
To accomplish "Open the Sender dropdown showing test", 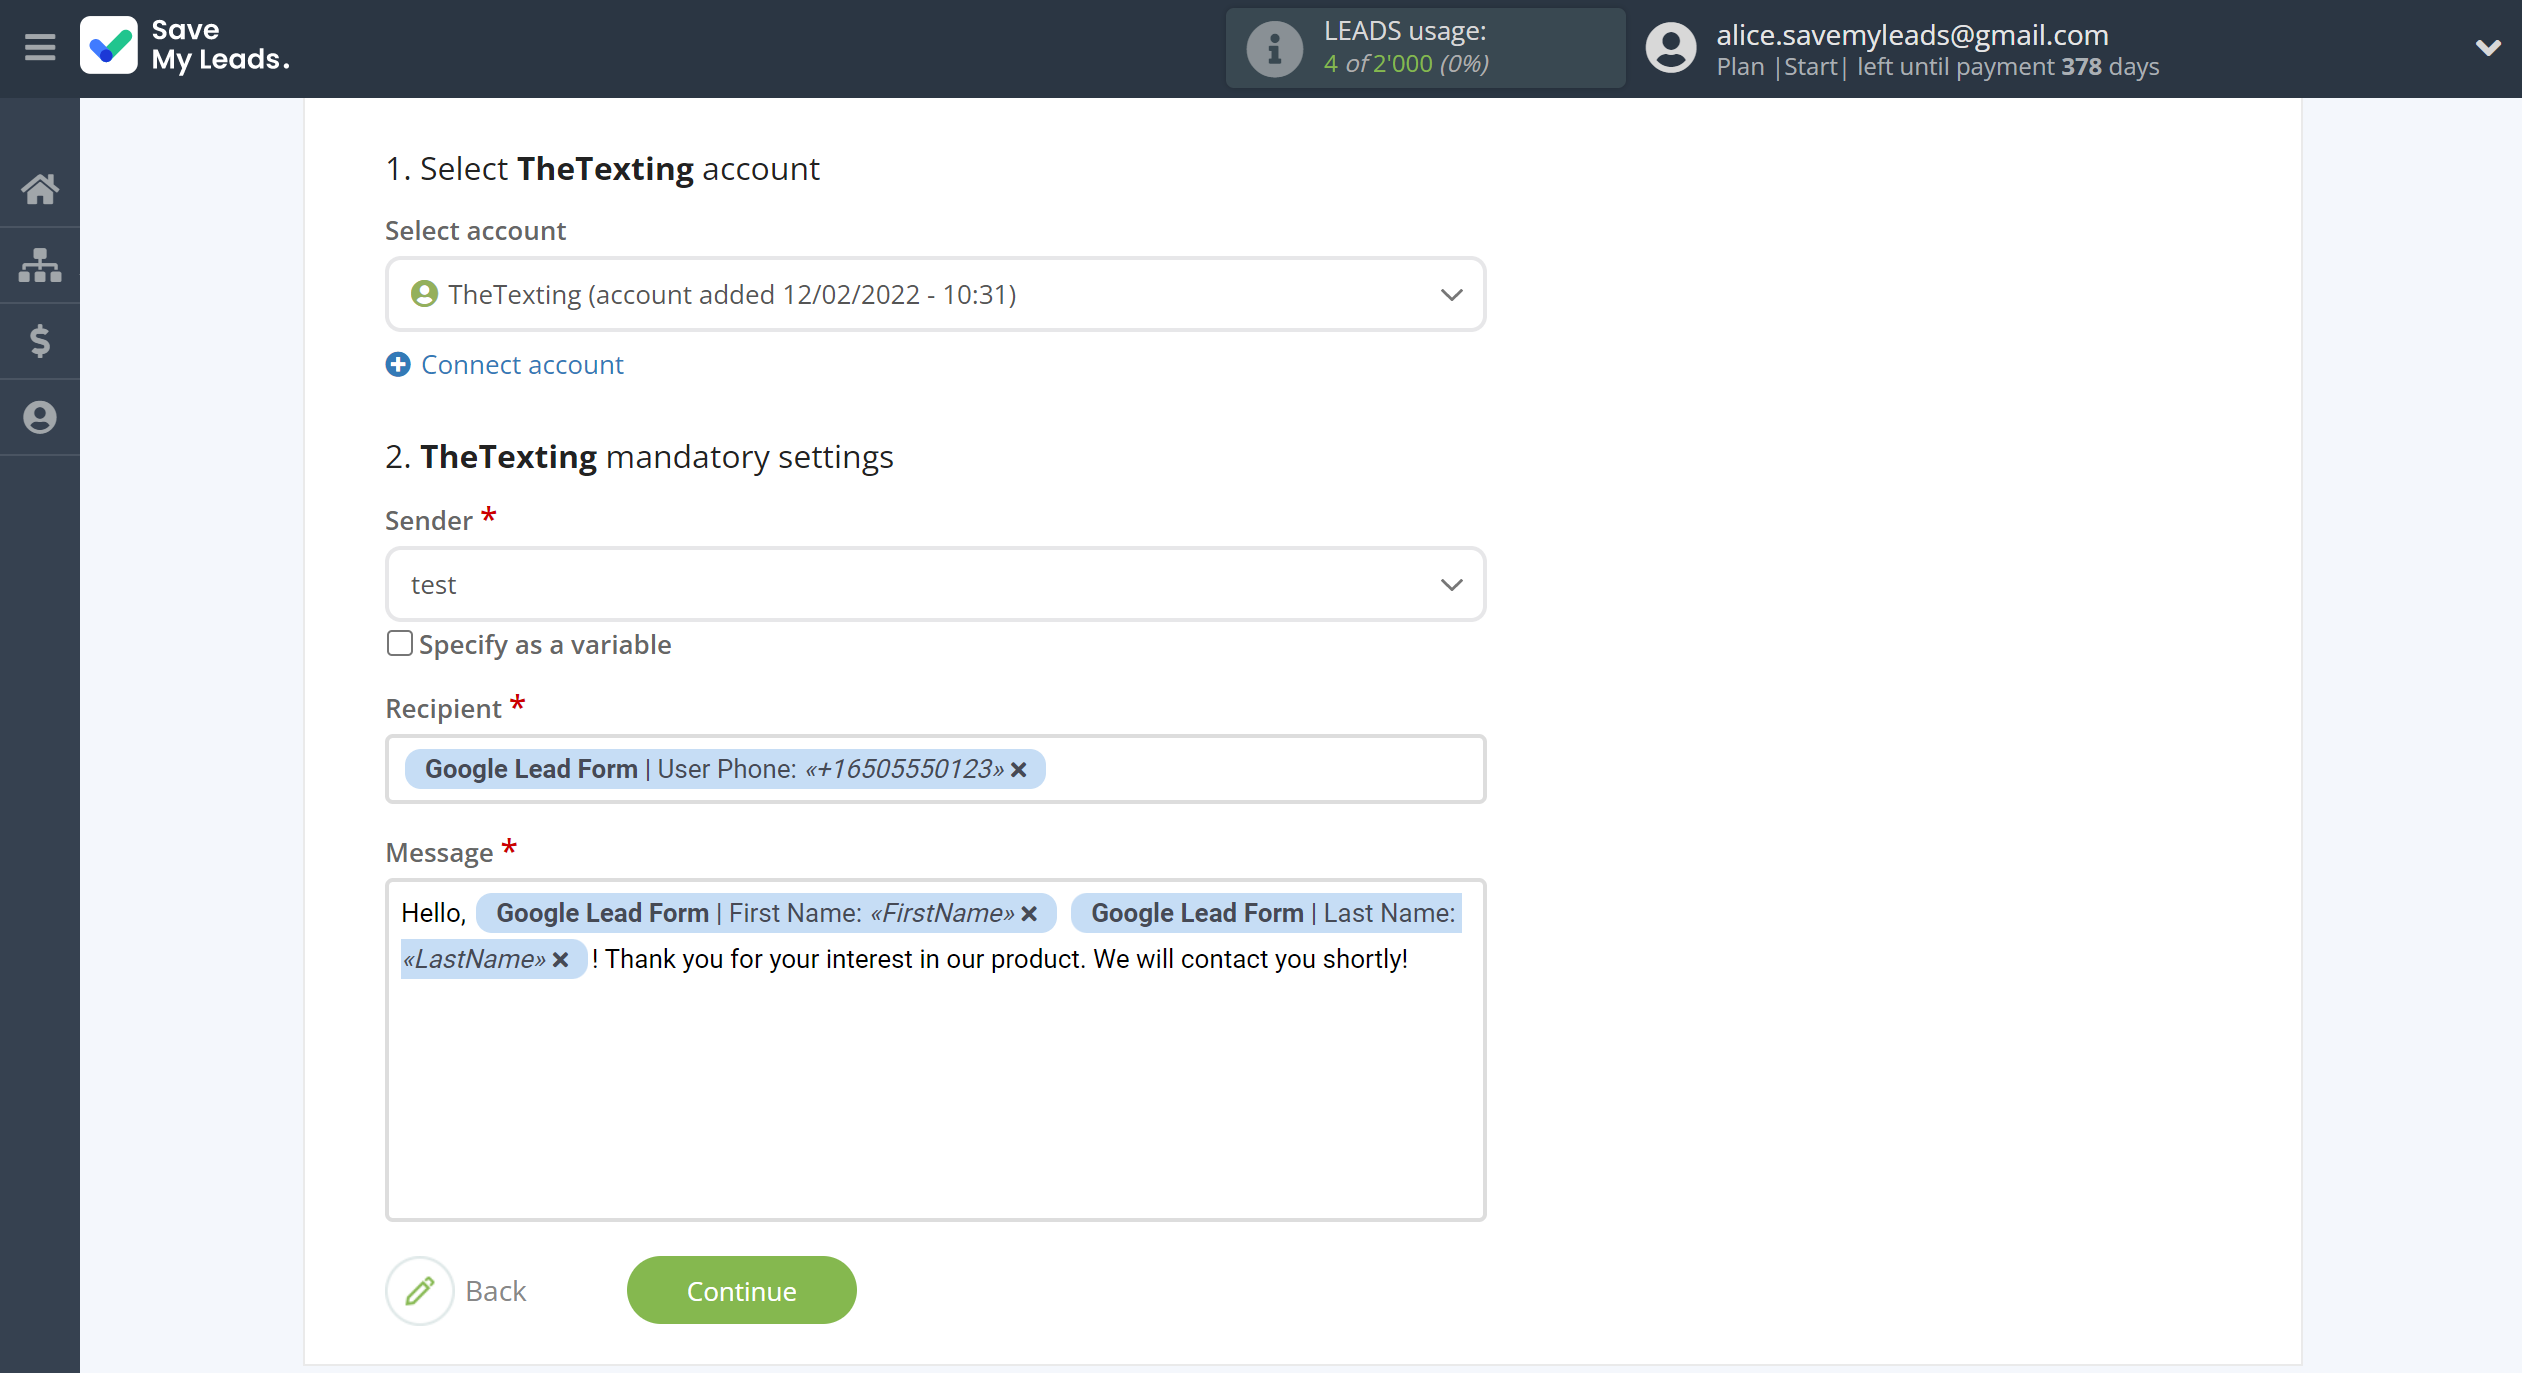I will (x=935, y=584).
